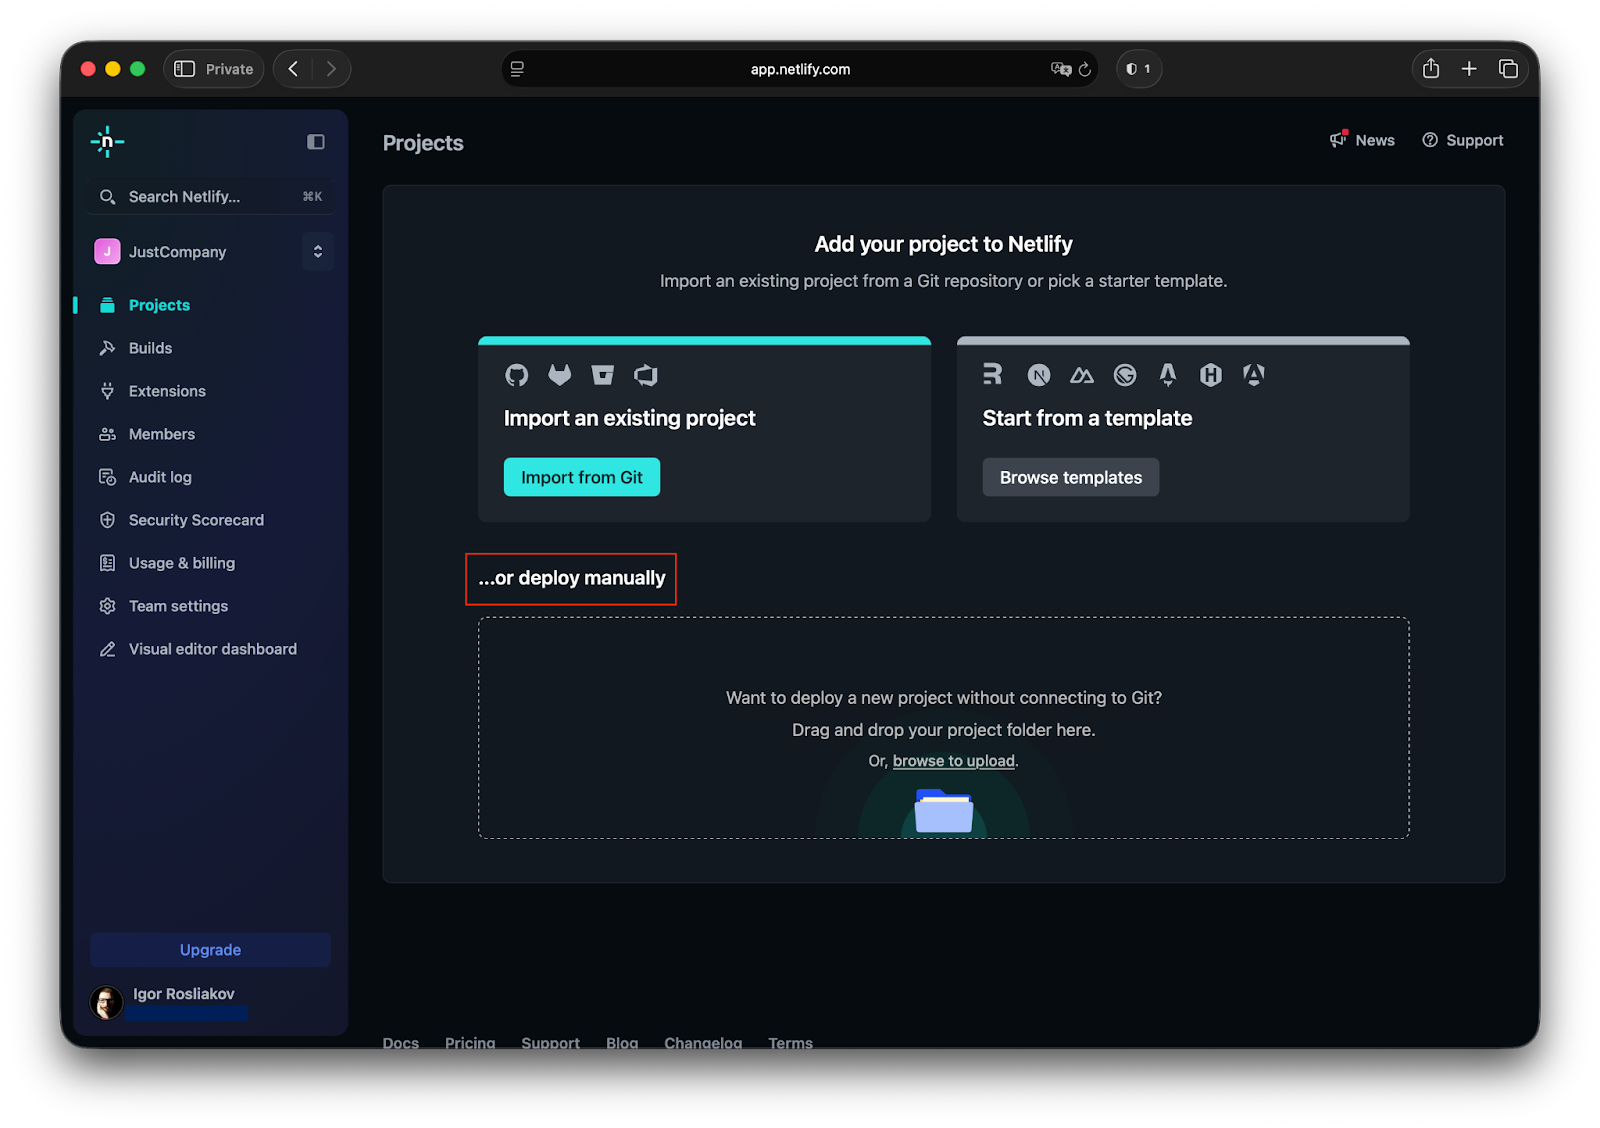Go to the Members page
The image size is (1600, 1128).
pos(161,434)
